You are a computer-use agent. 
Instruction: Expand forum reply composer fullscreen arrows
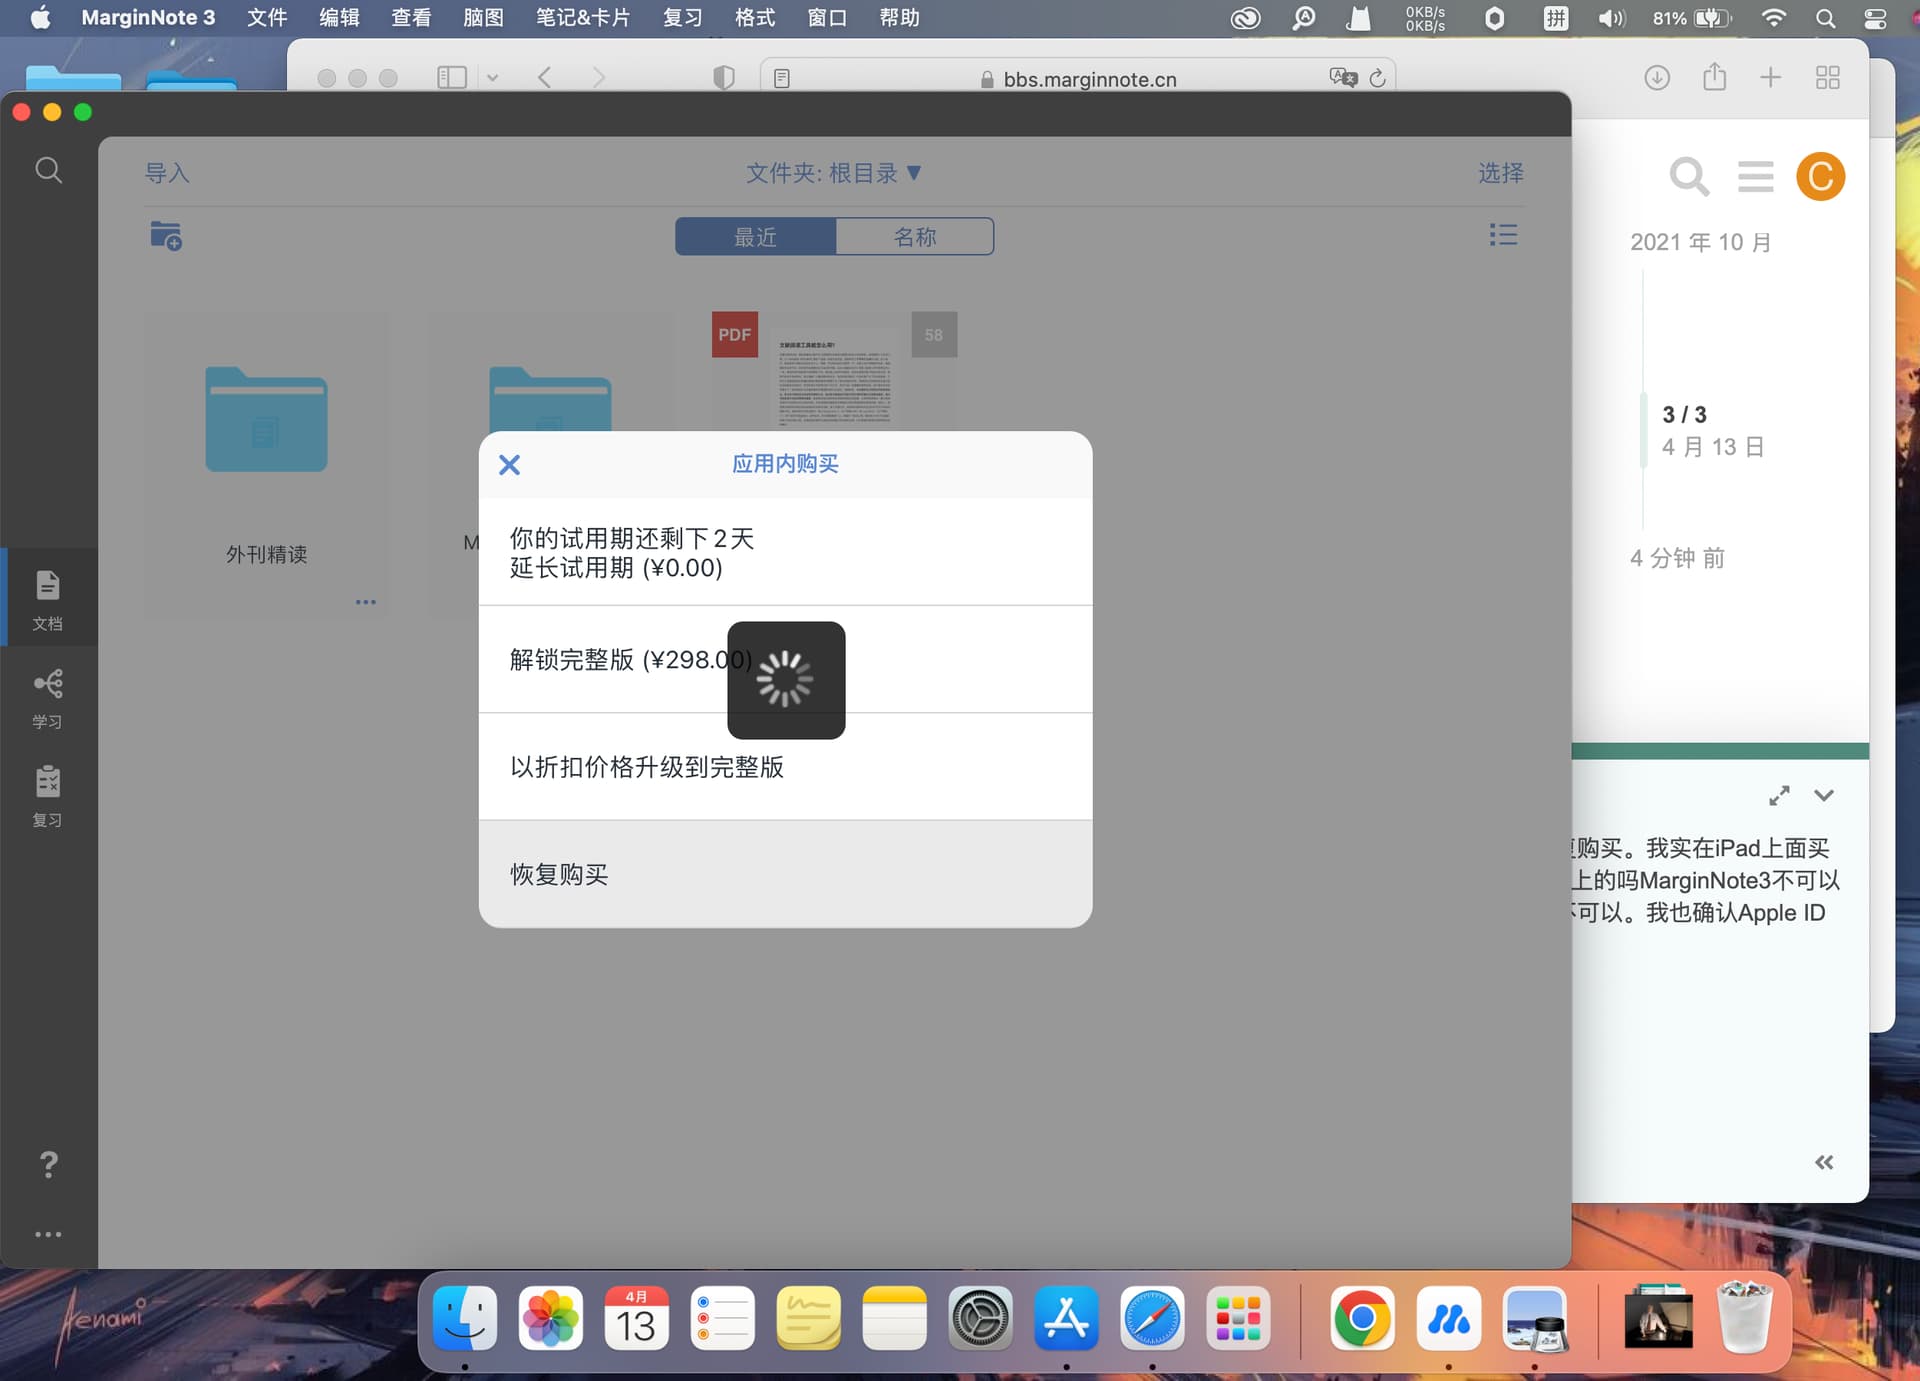click(1779, 796)
